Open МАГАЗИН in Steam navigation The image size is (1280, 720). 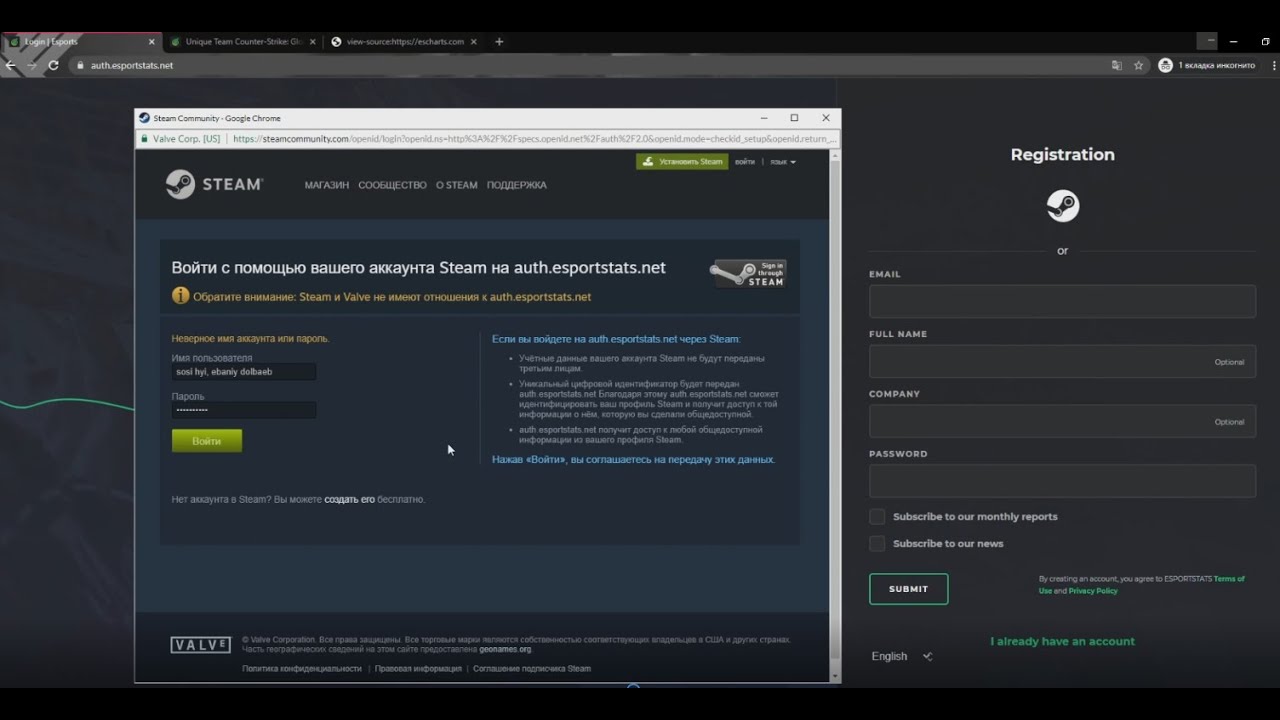point(327,185)
